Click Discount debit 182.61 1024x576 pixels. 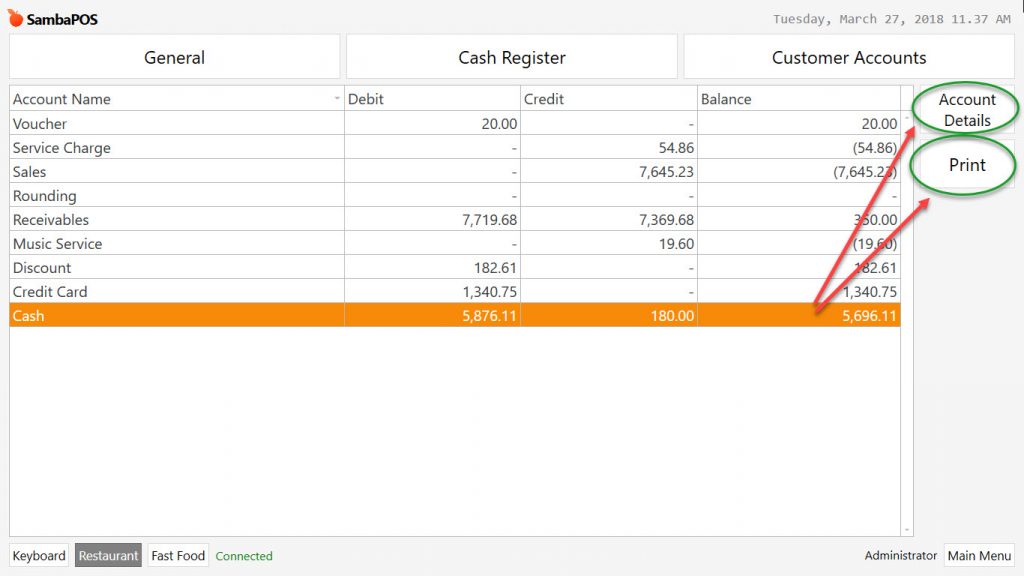pos(495,268)
